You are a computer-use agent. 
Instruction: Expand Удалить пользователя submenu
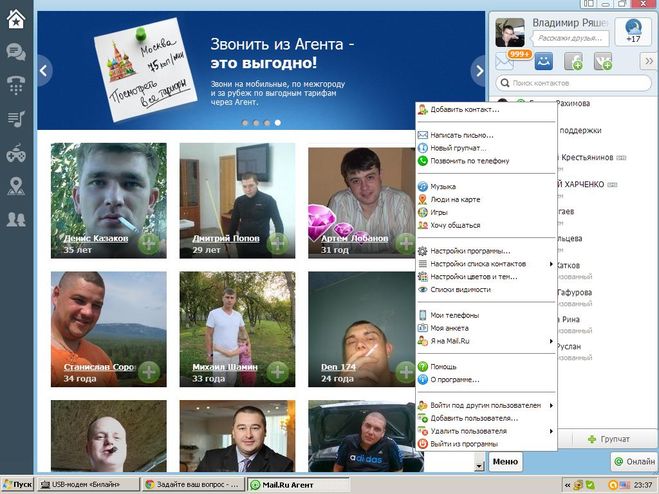[486, 431]
